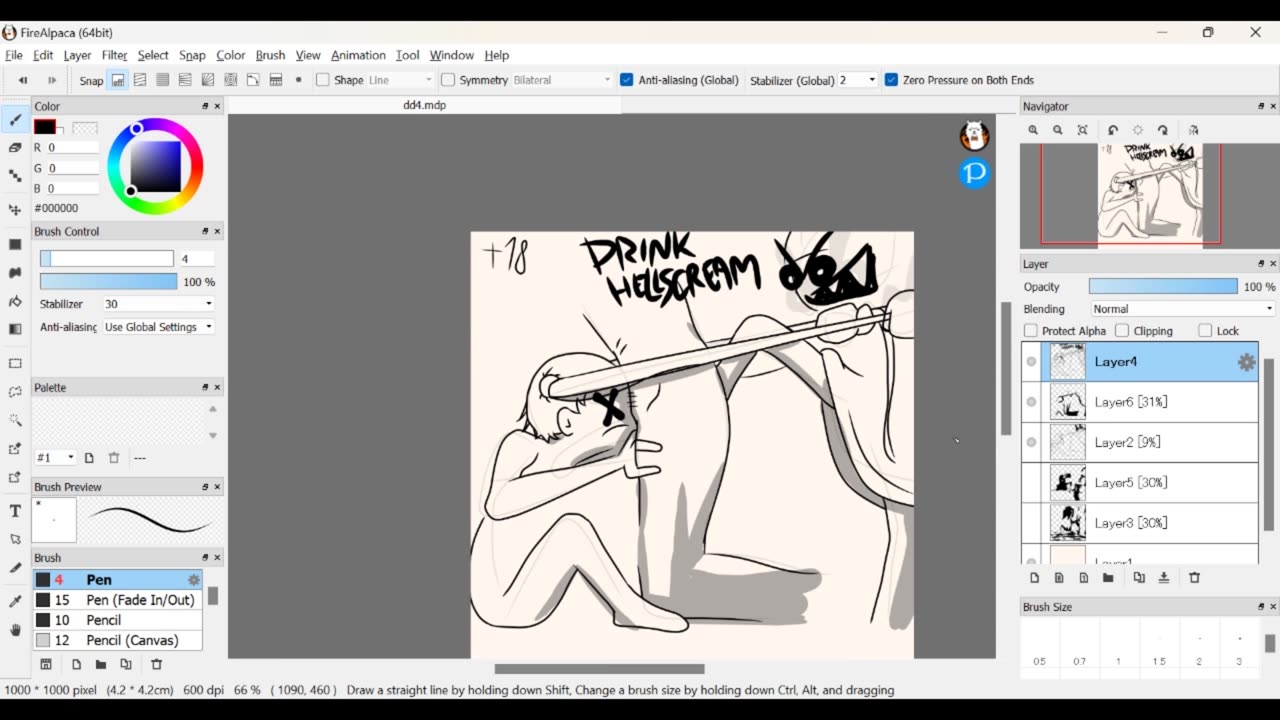Select the Text tool
The height and width of the screenshot is (720, 1280).
(15, 511)
